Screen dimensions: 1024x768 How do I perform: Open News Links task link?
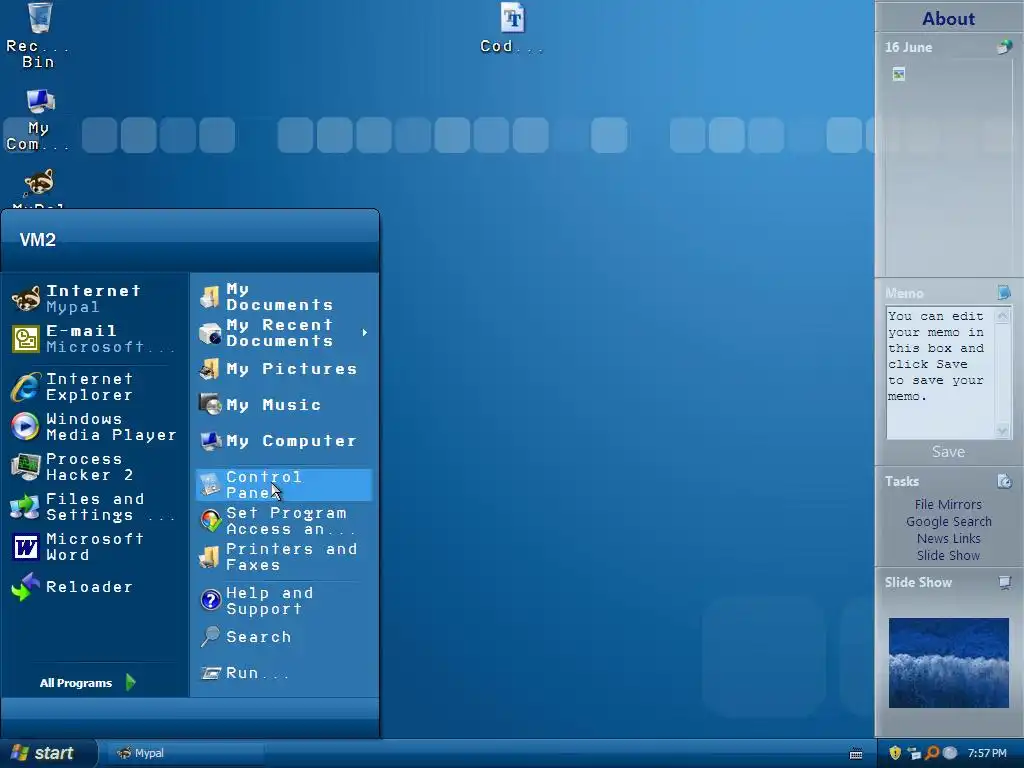(x=948, y=538)
